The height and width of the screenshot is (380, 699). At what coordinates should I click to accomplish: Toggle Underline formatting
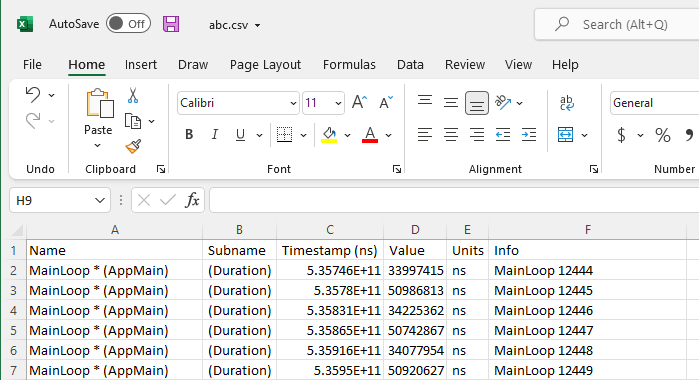click(240, 134)
